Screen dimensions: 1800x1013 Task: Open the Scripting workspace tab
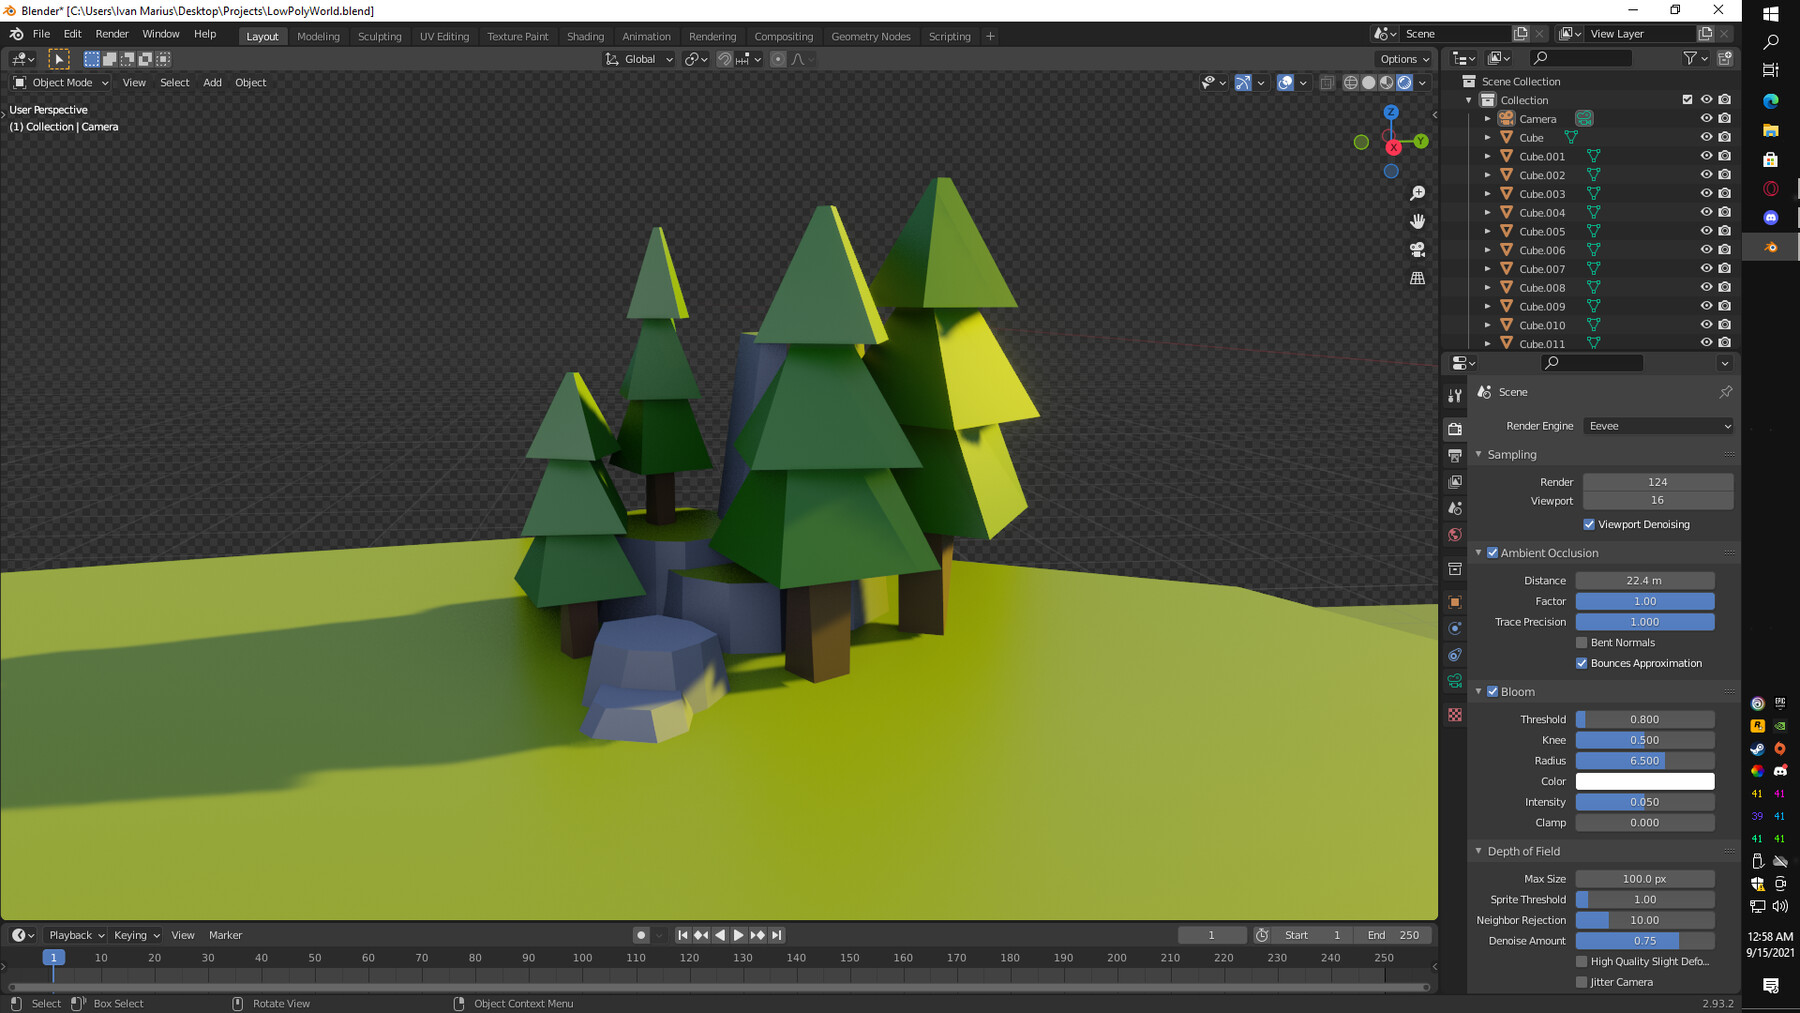pos(949,36)
